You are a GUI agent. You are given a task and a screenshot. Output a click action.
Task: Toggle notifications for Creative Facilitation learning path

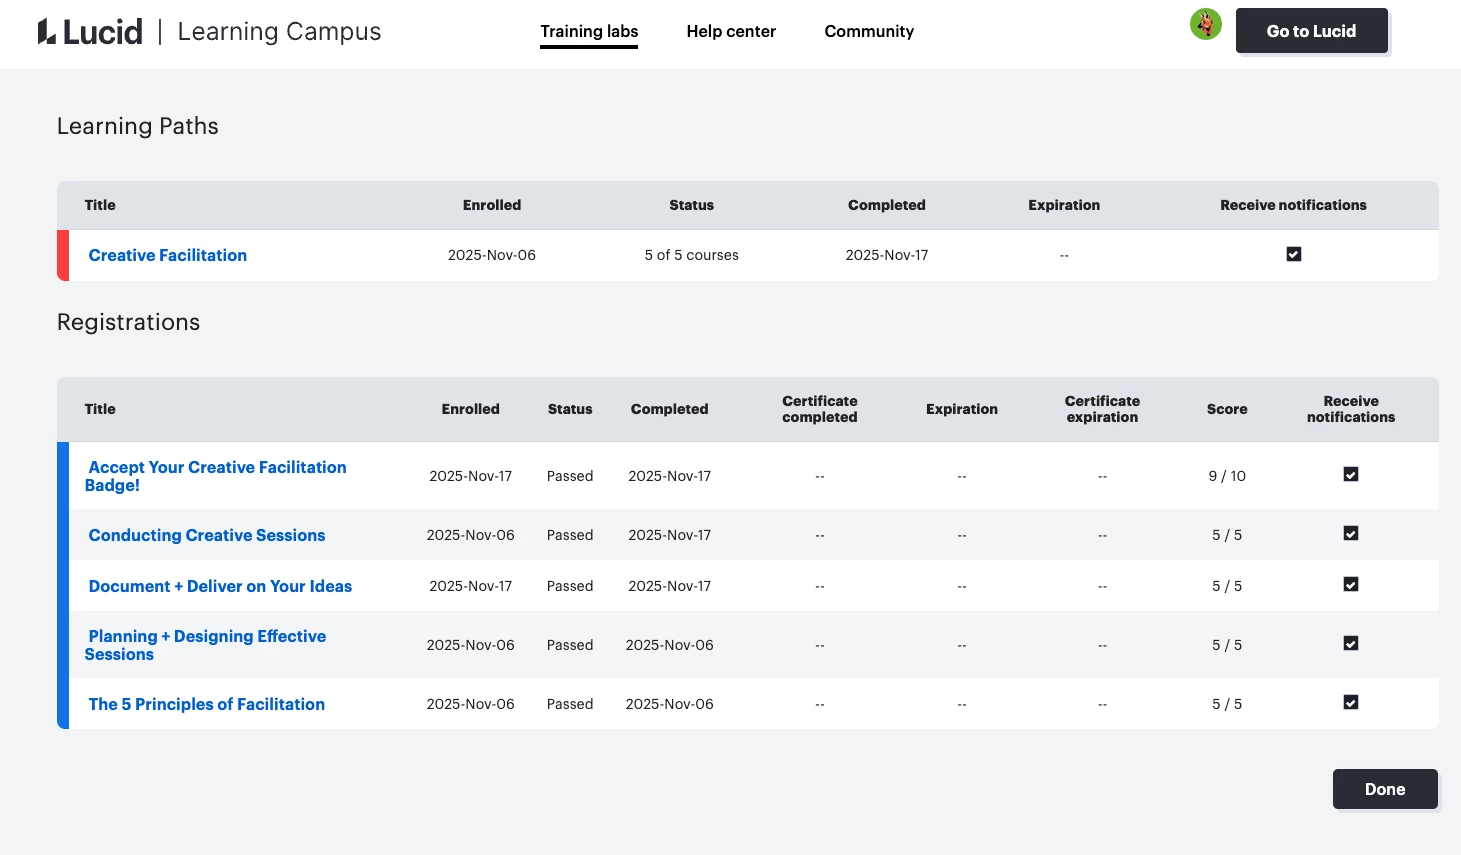[1294, 254]
